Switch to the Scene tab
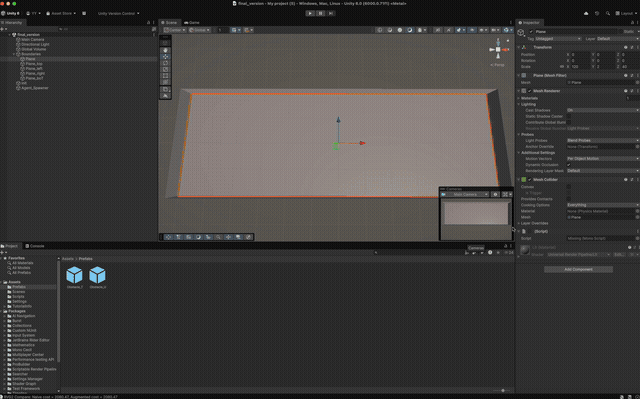640x399 pixels. [169, 22]
